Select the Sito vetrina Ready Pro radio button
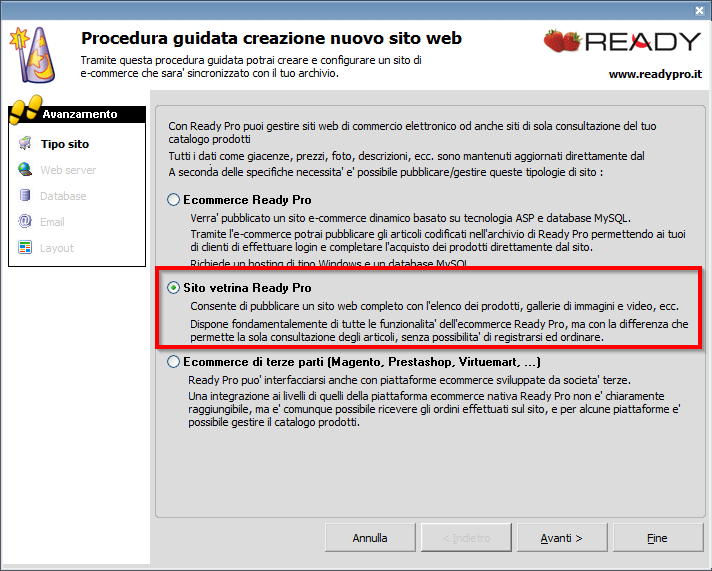The image size is (712, 571). point(173,288)
